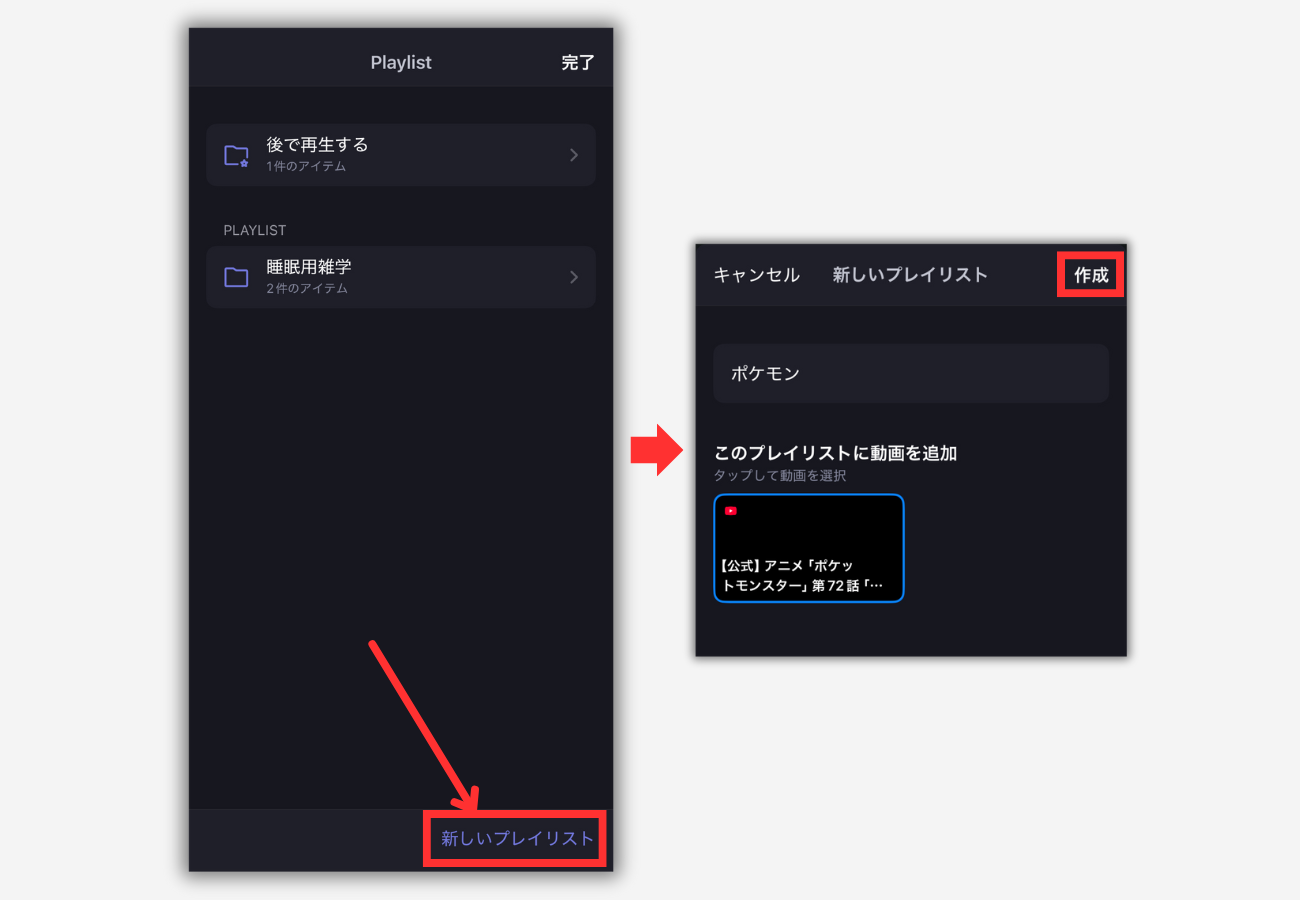Viewport: 1300px width, 900px height.
Task: Expand 睡眠用雑学 using its chevron
Action: [573, 277]
